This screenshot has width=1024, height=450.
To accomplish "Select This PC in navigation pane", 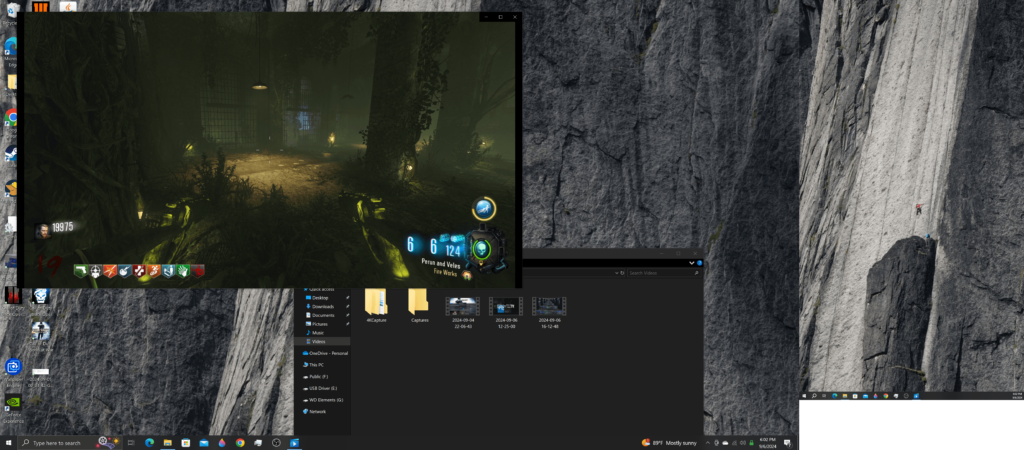I will coord(316,364).
